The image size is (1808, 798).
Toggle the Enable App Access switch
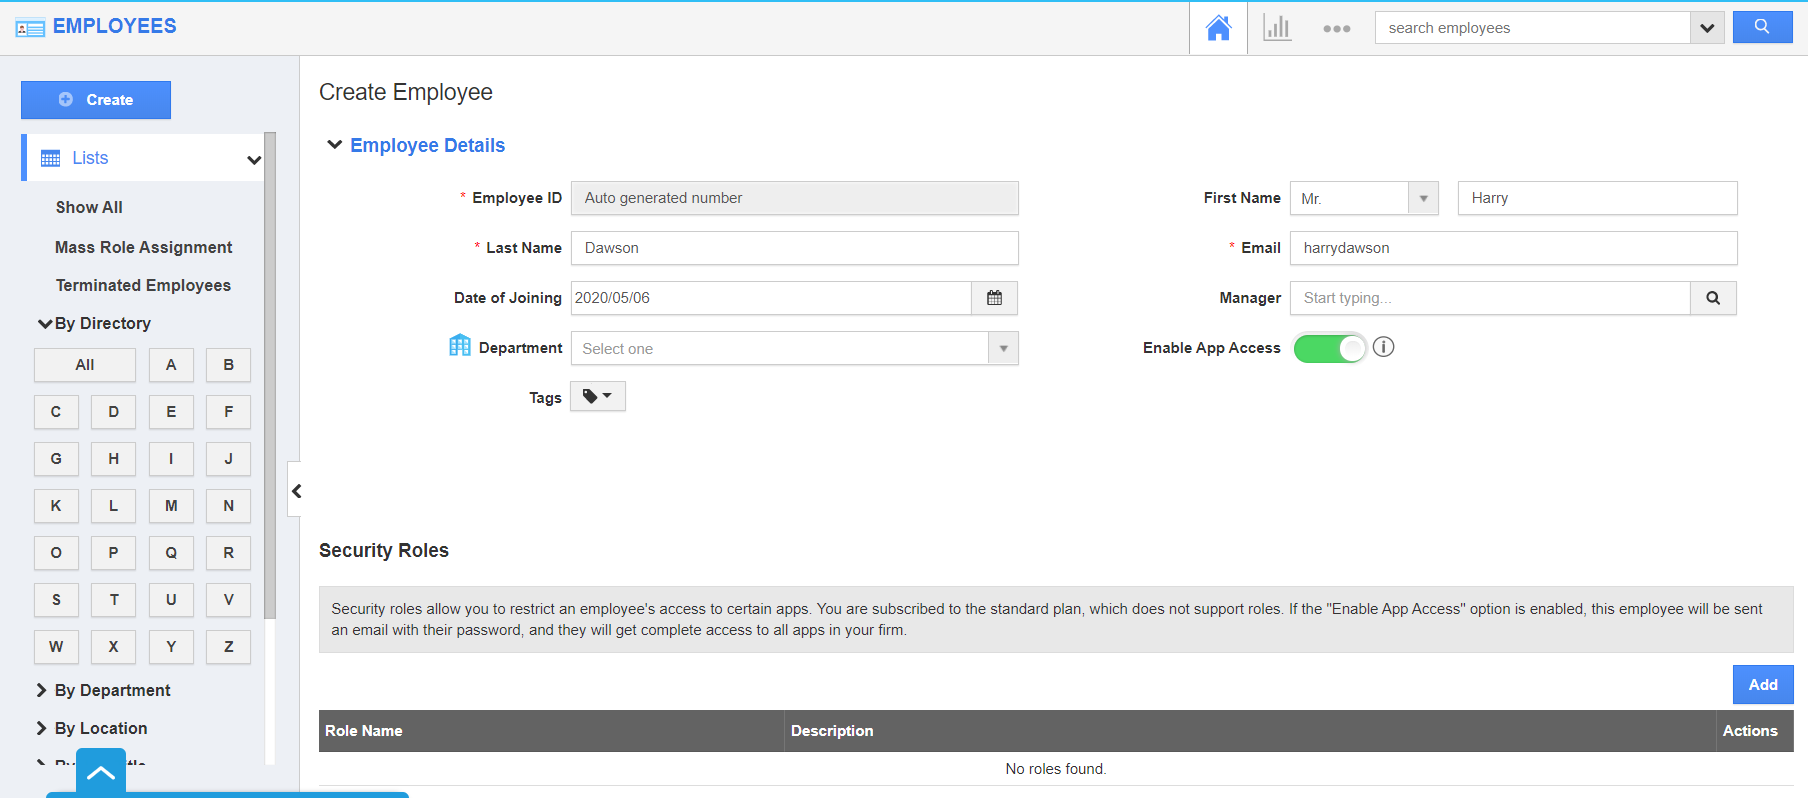click(1329, 348)
